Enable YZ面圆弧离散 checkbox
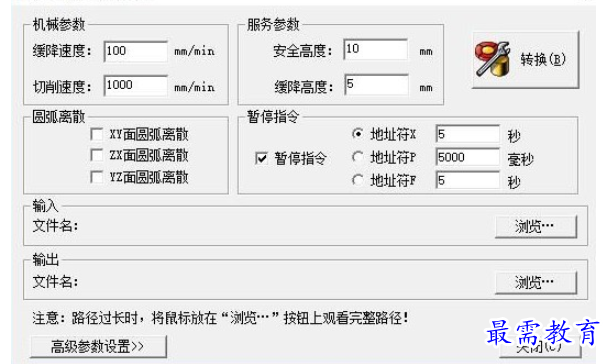This screenshot has height=364, width=608. 97,177
